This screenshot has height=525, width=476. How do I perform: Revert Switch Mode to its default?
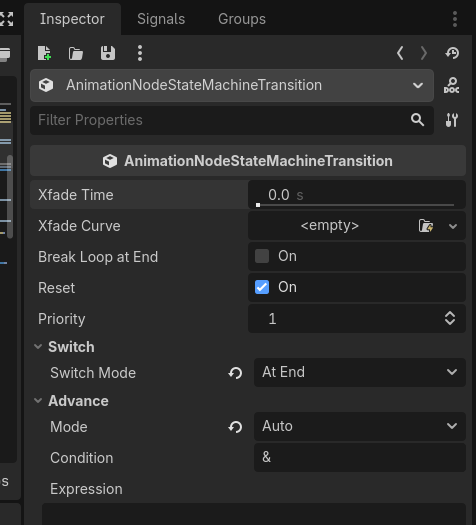pos(235,373)
